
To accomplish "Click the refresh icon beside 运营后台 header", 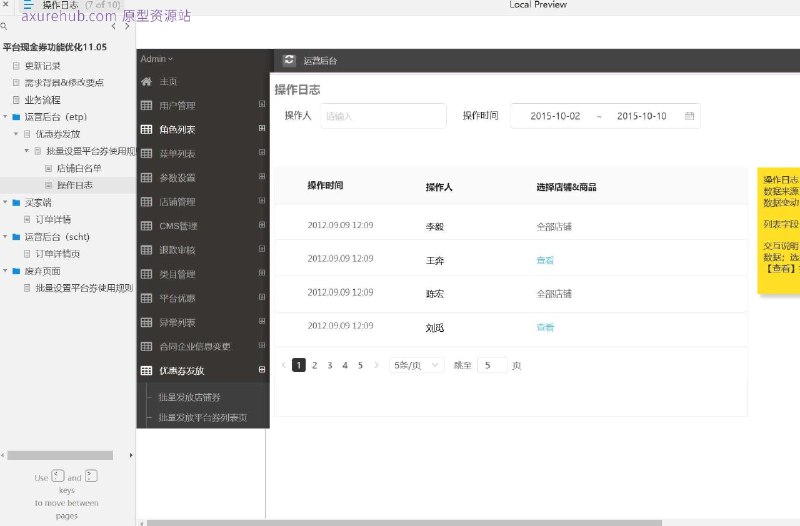I will pos(289,60).
